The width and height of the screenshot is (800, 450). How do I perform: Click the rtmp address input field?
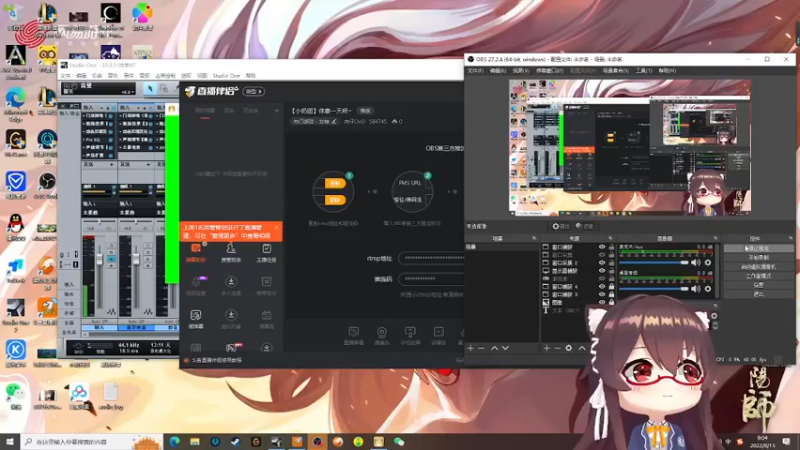click(x=431, y=258)
